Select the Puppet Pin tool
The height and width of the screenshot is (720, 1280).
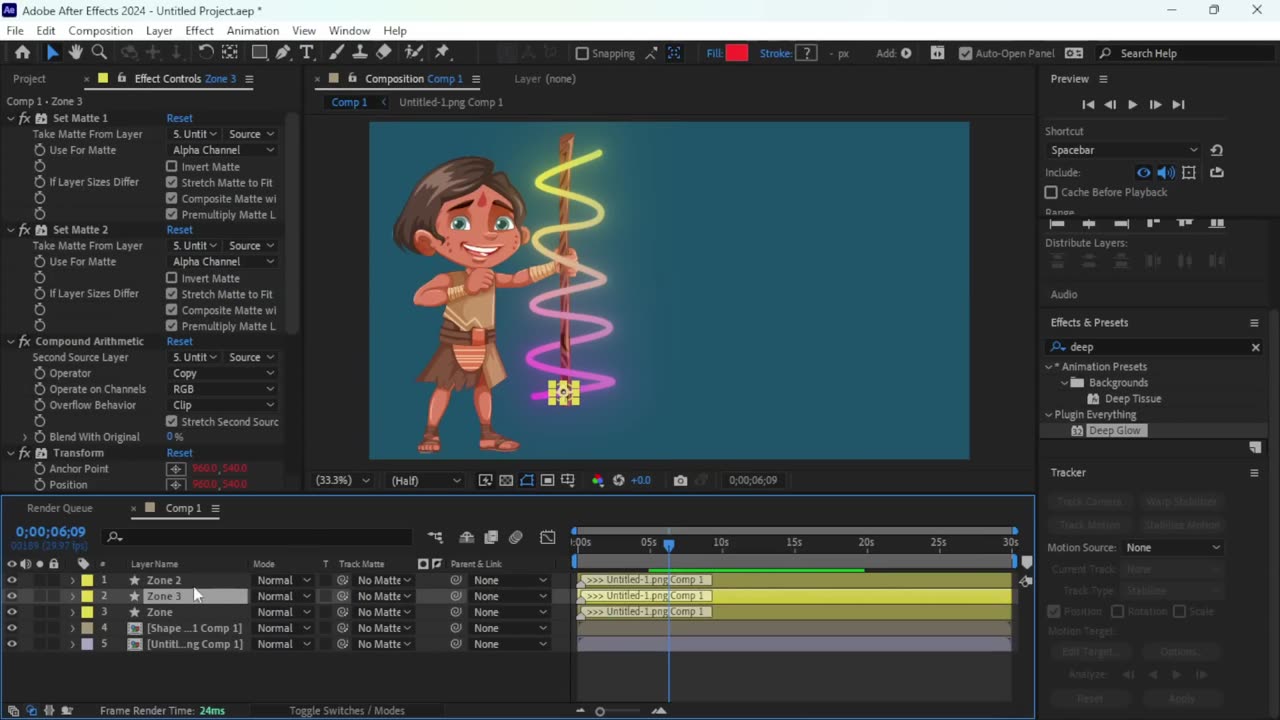point(442,53)
